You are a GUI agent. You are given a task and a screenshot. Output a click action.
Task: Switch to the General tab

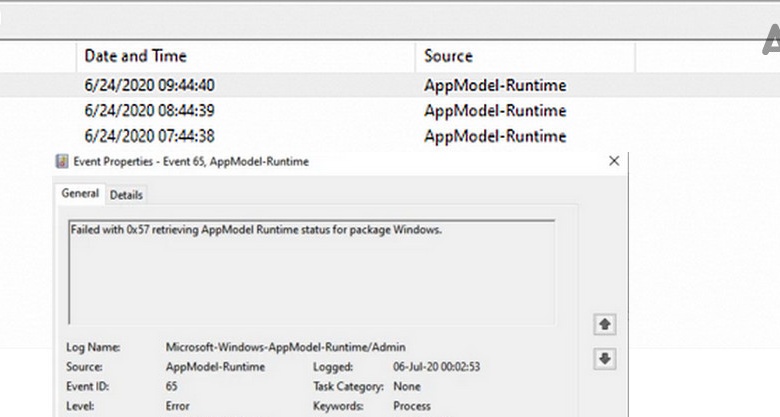[80, 194]
